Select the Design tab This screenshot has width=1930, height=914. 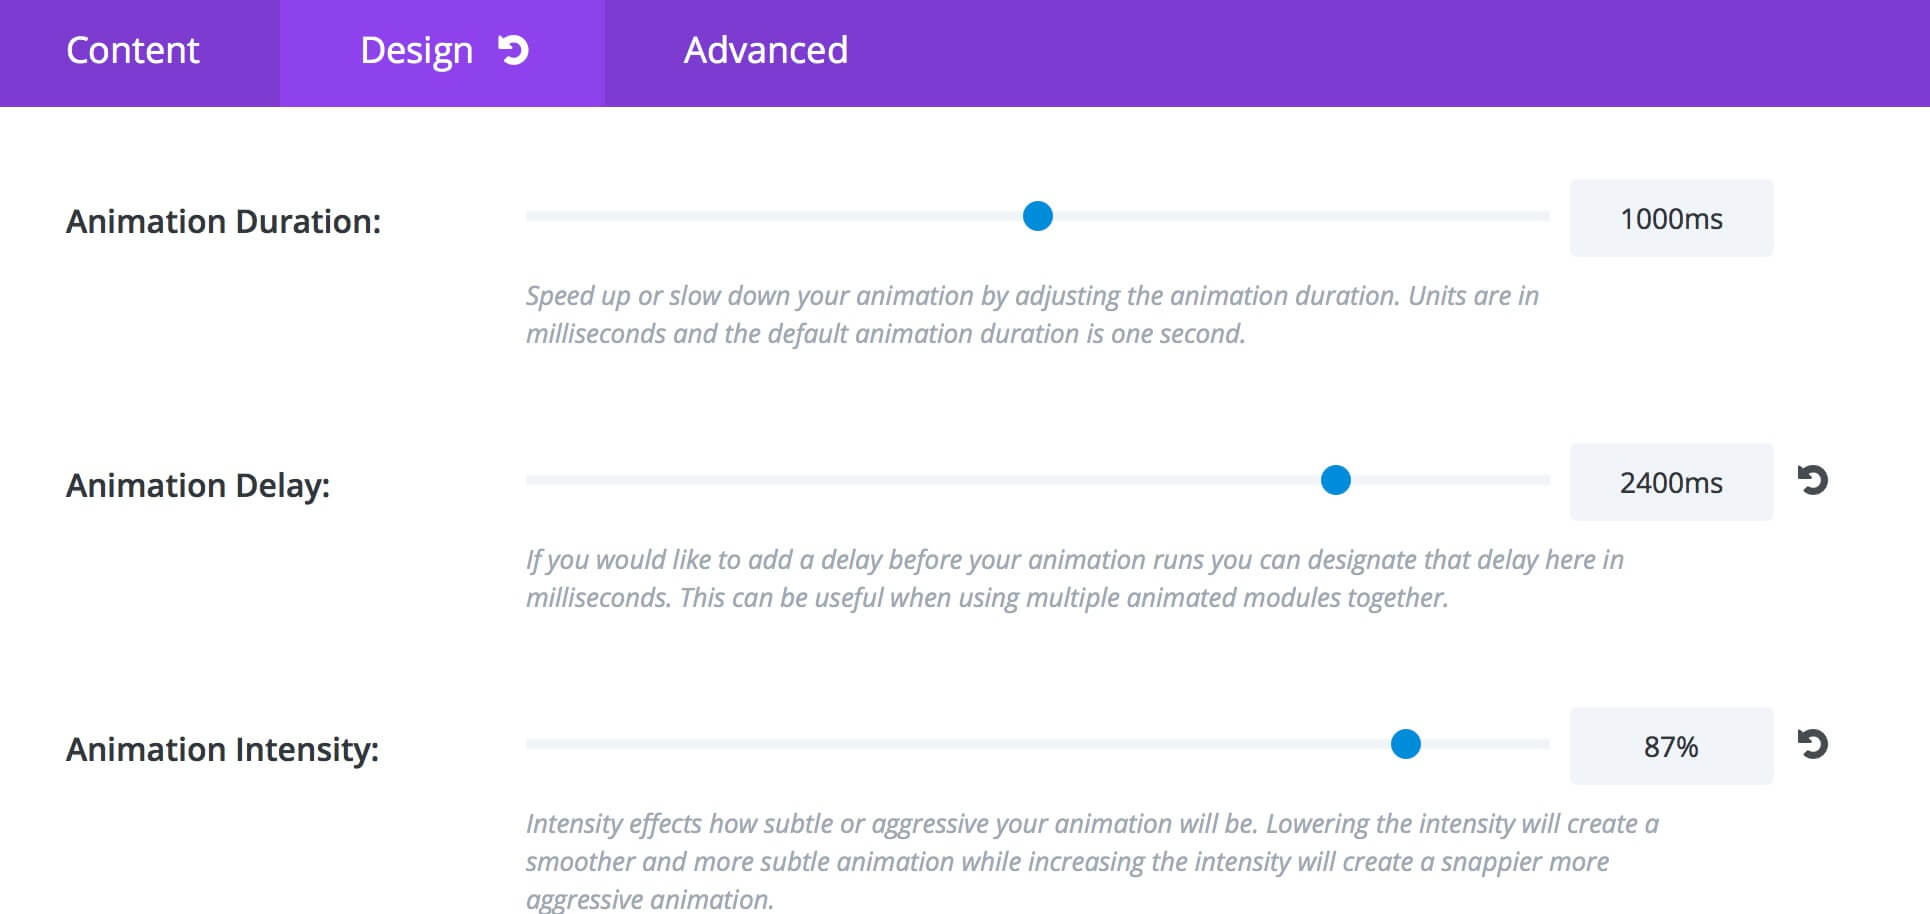click(x=442, y=50)
